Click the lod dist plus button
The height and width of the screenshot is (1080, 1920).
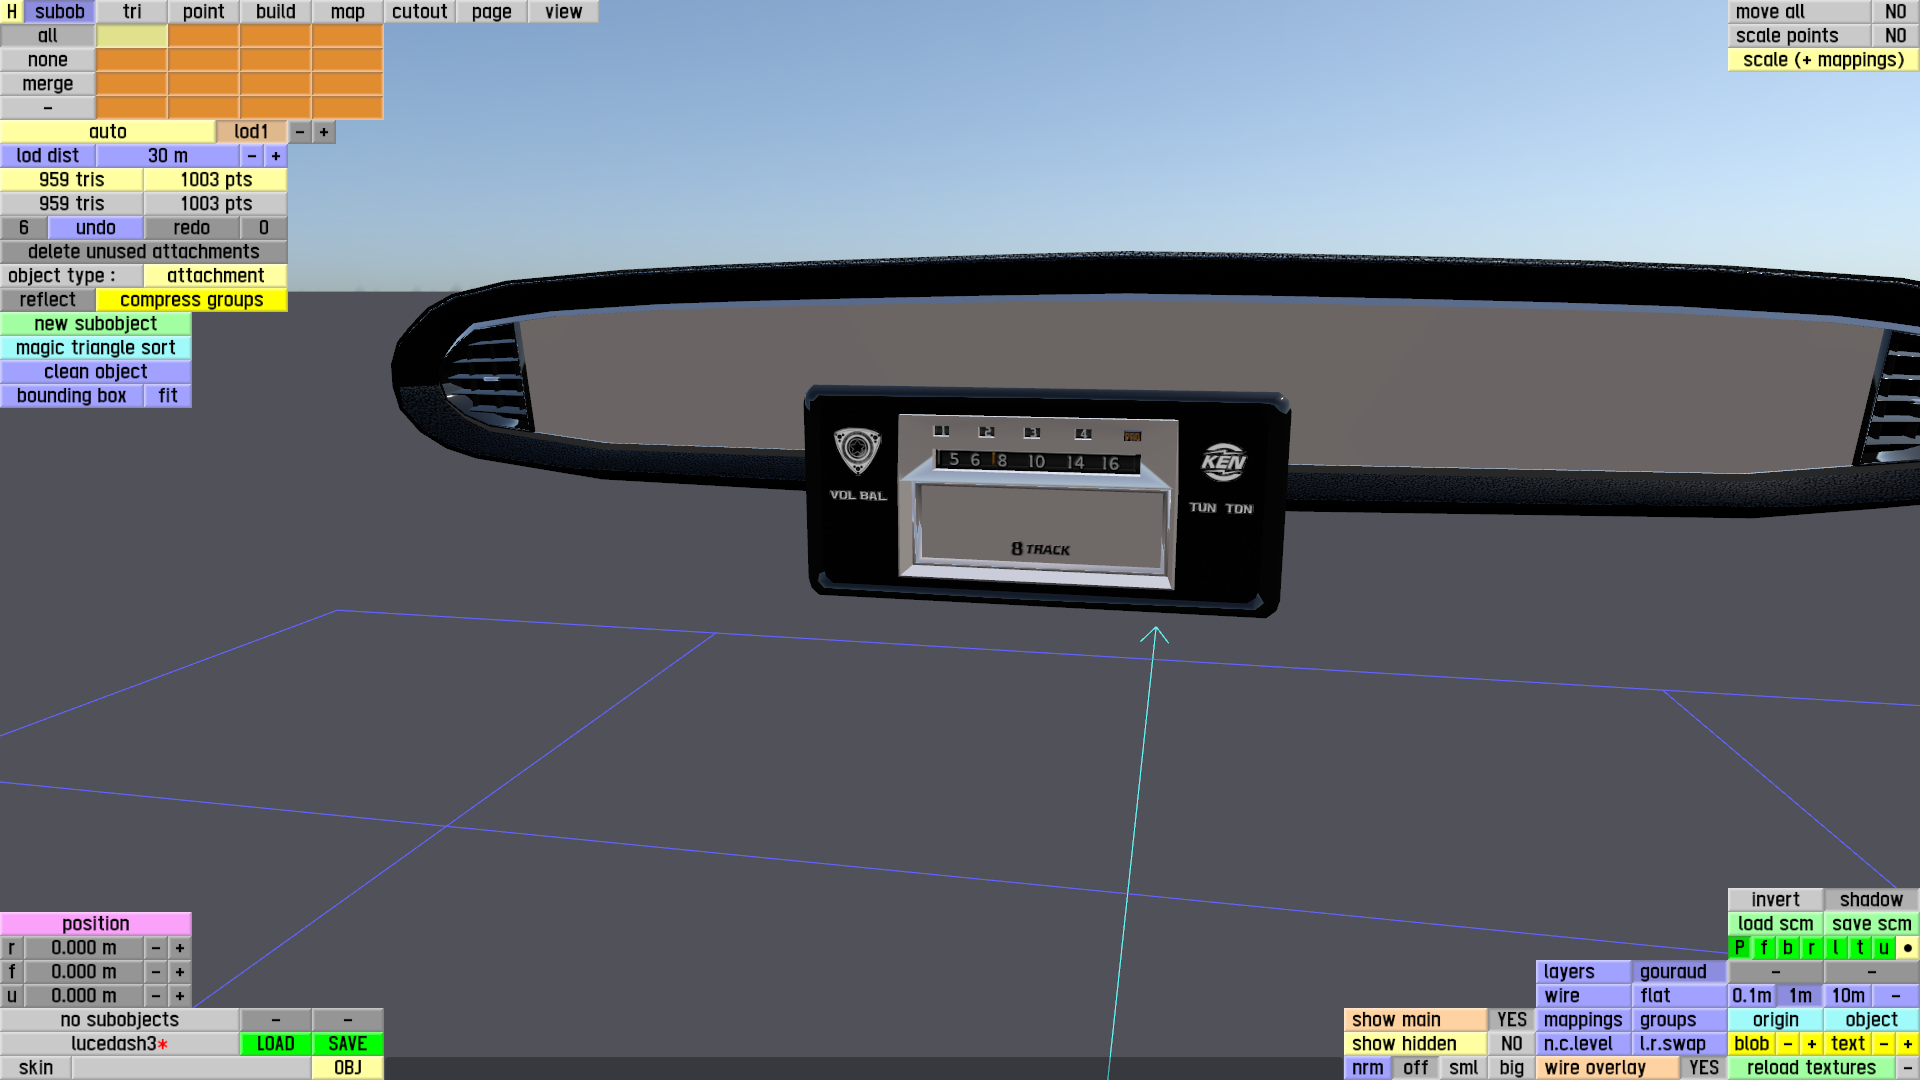coord(276,156)
